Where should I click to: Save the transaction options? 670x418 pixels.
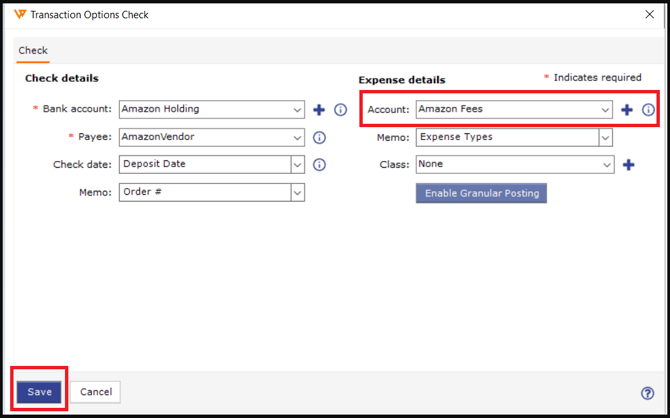[40, 392]
